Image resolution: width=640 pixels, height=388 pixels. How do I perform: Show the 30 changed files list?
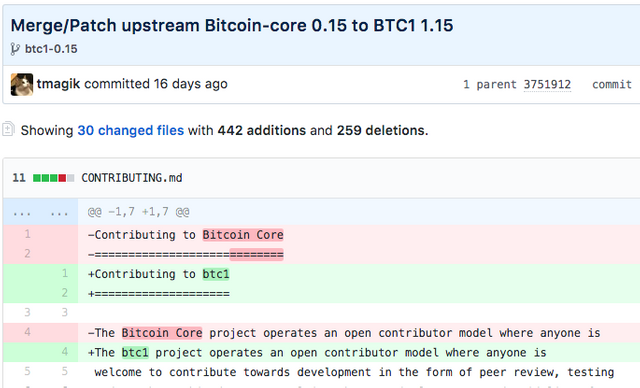tap(131, 131)
